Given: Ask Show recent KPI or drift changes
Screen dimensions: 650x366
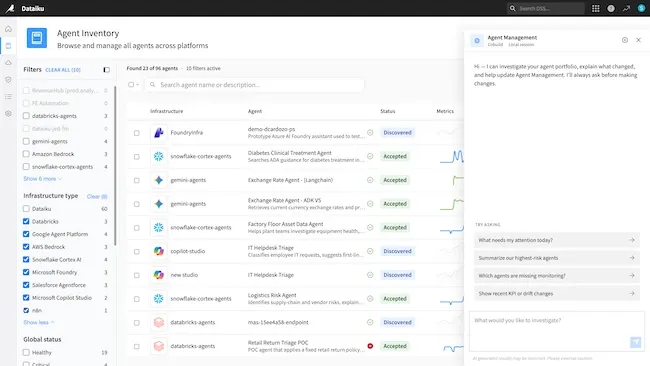Looking at the screenshot, I should (557, 293).
